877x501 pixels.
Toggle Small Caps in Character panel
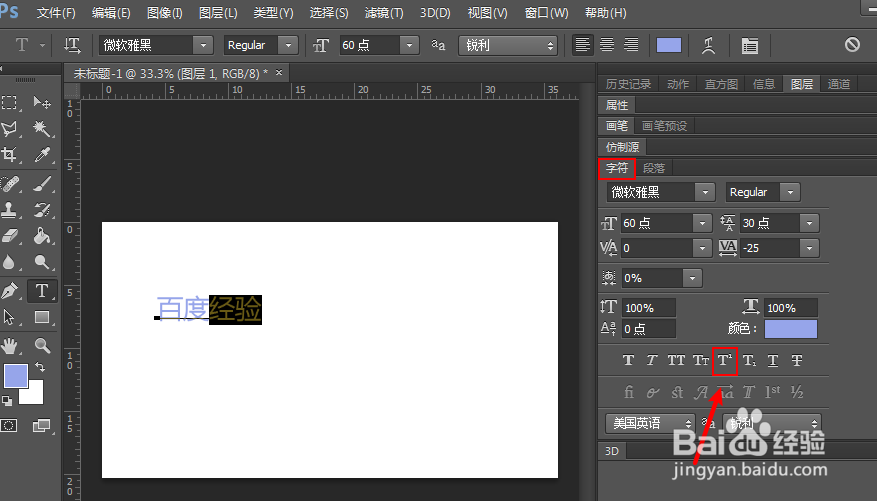click(x=701, y=361)
